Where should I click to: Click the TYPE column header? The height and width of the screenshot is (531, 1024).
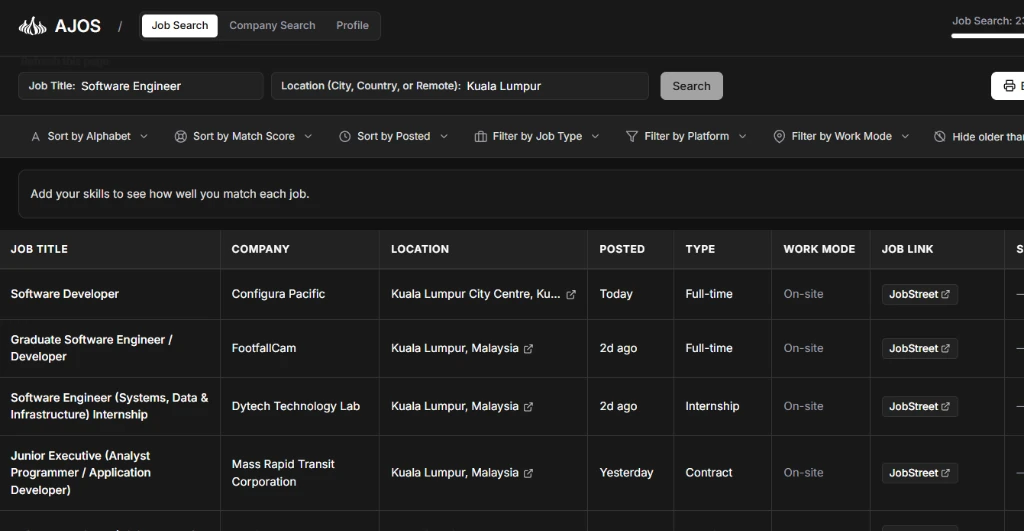[x=700, y=249]
